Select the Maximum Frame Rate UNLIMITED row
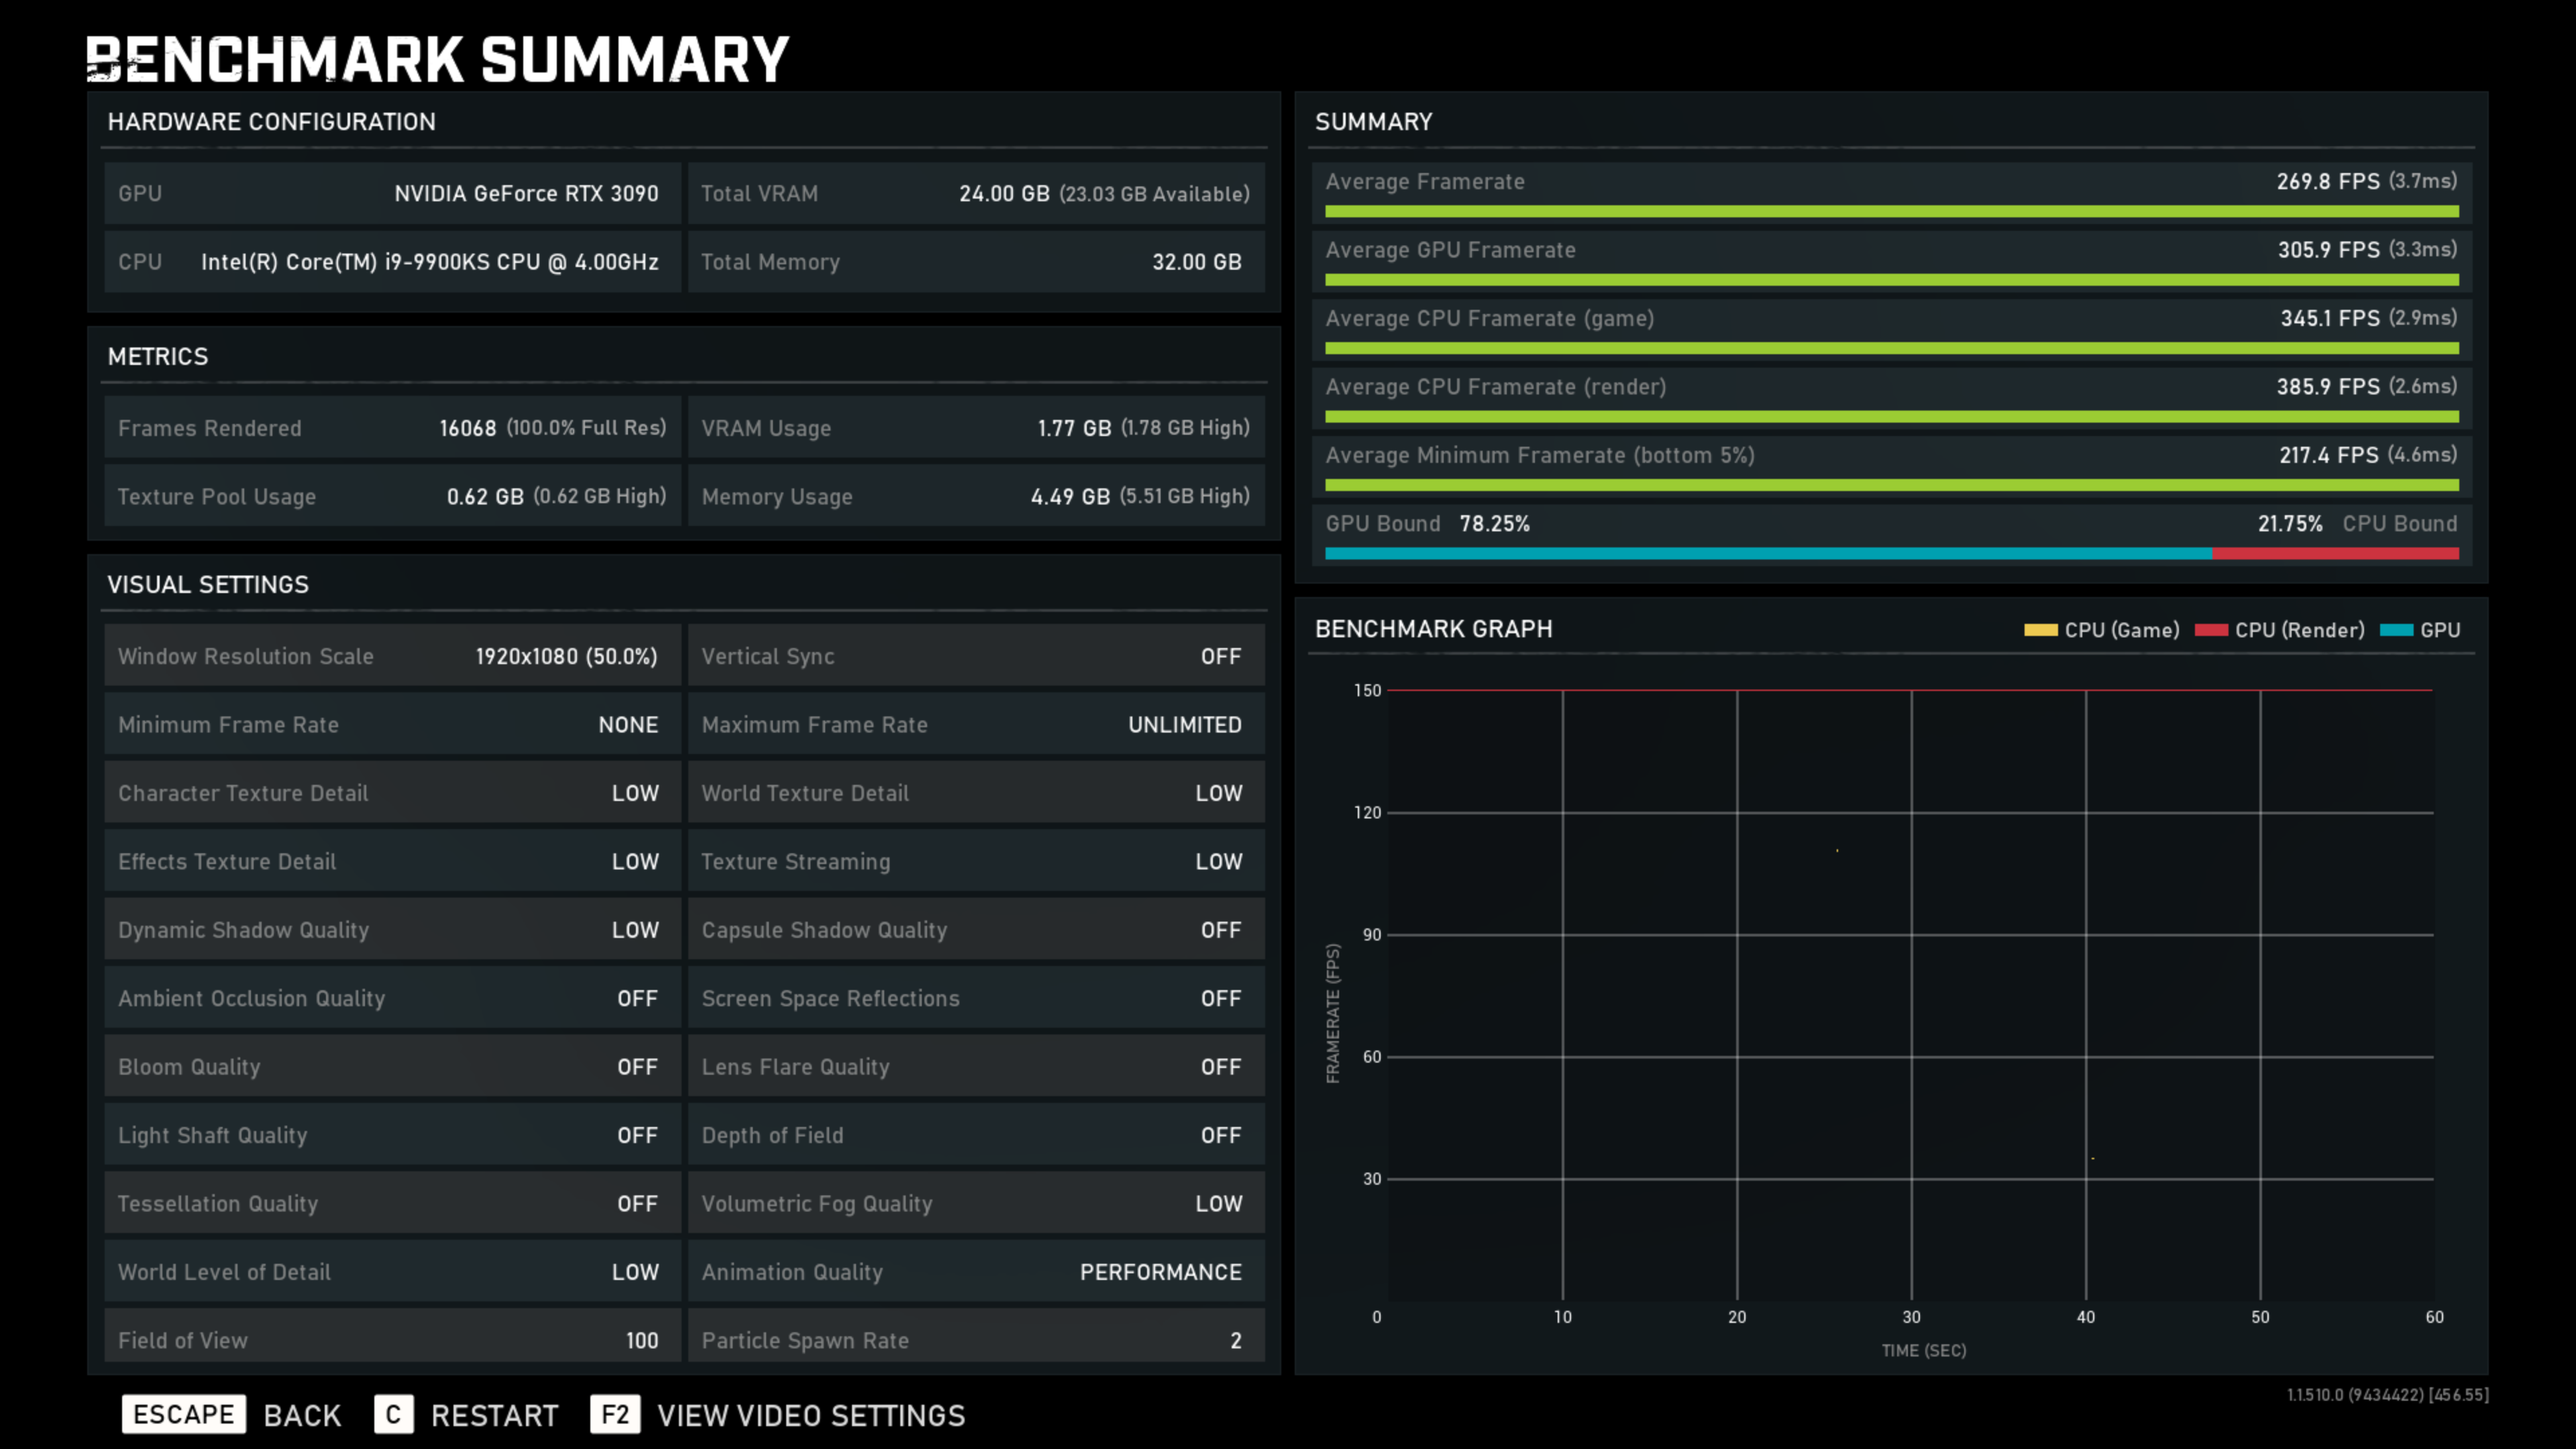This screenshot has width=2576, height=1449. (976, 724)
